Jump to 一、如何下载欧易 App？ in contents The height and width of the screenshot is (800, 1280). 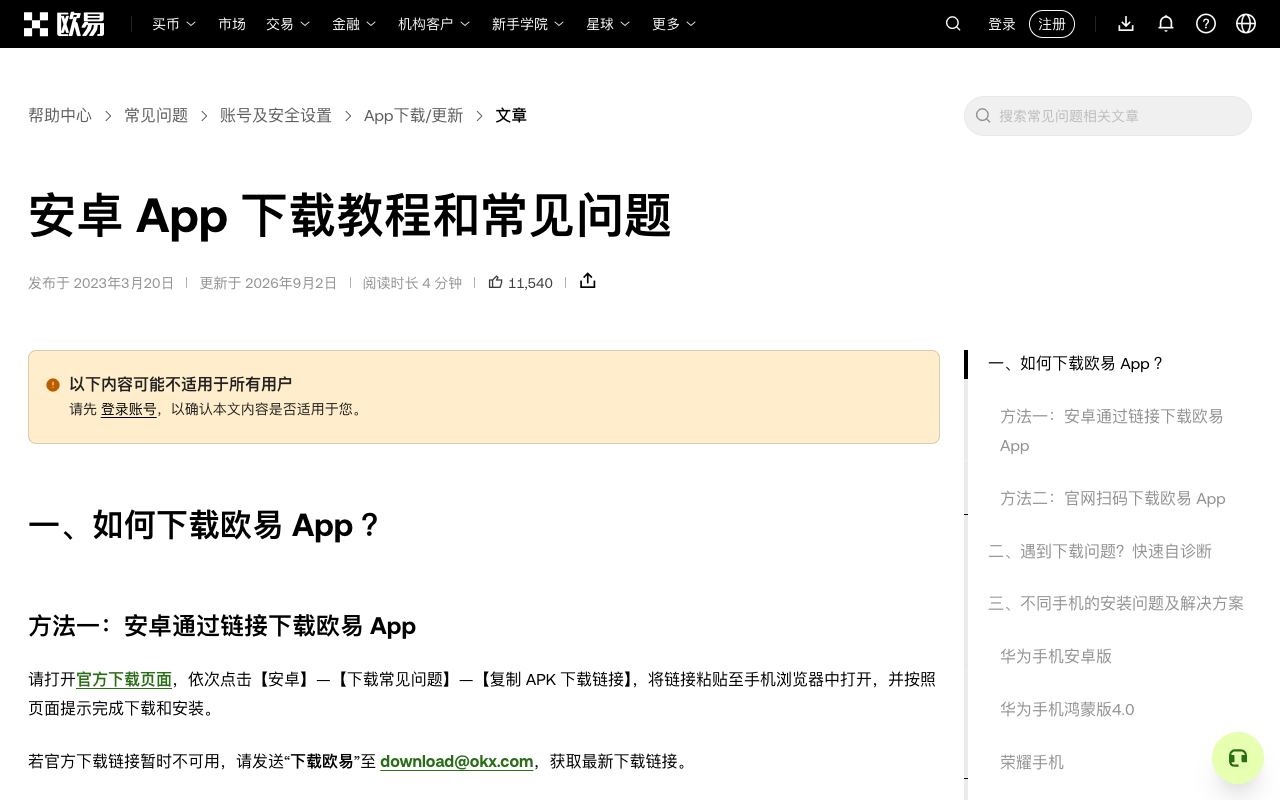coord(1076,364)
